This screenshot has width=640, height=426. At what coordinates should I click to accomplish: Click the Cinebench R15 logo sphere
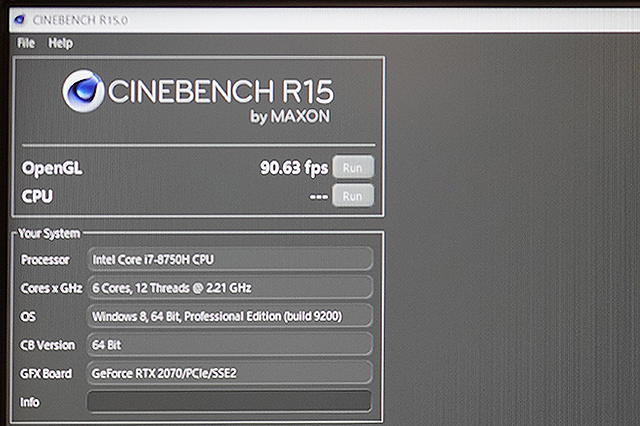[x=83, y=91]
